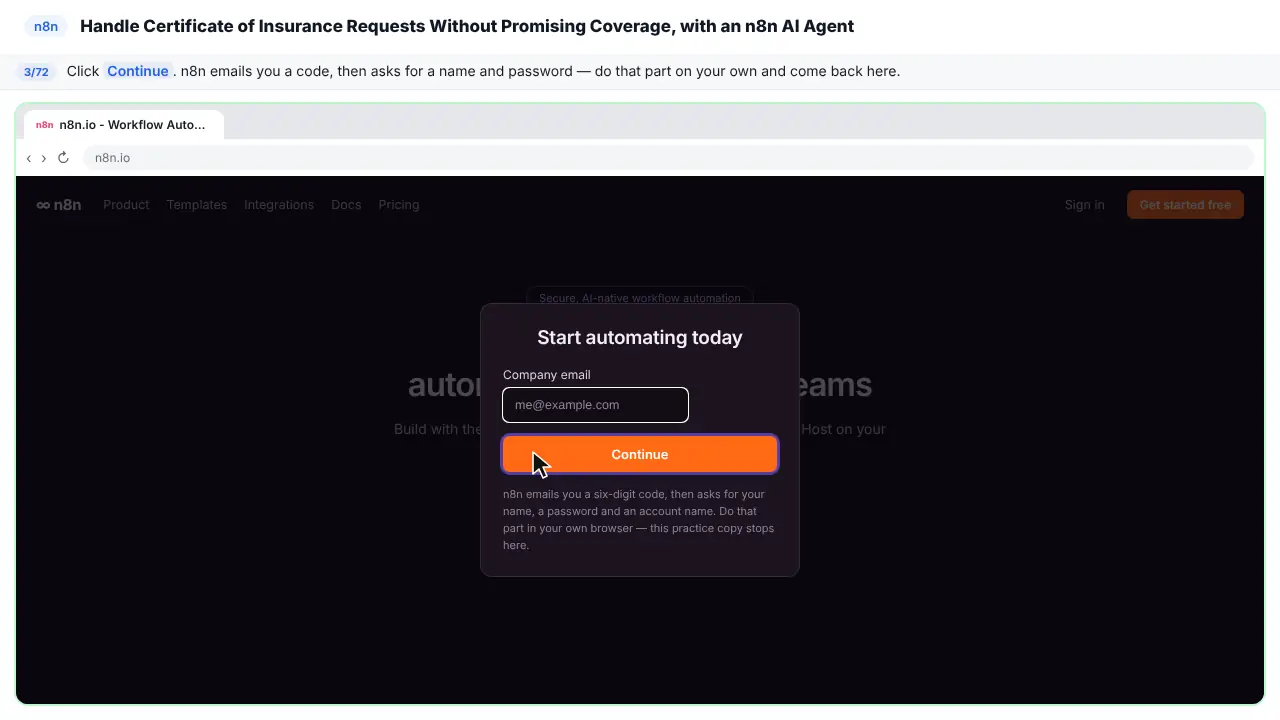Open the Templates nav item
The width and height of the screenshot is (1280, 720).
197,205
